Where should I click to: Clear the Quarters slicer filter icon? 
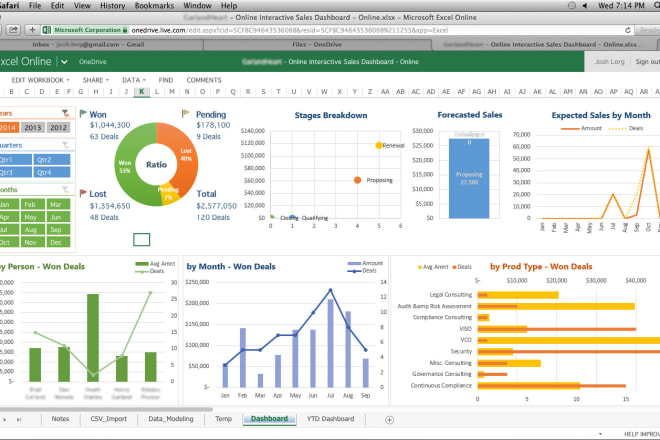pyautogui.click(x=66, y=145)
